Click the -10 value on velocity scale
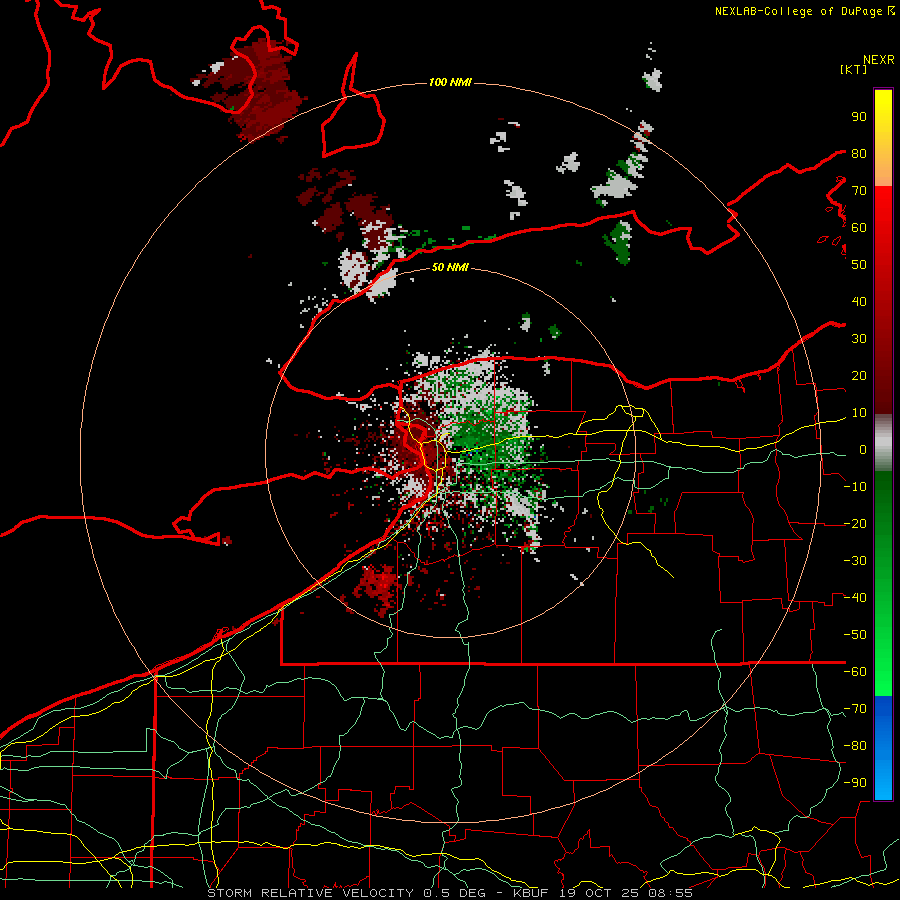900x900 pixels. click(x=855, y=487)
